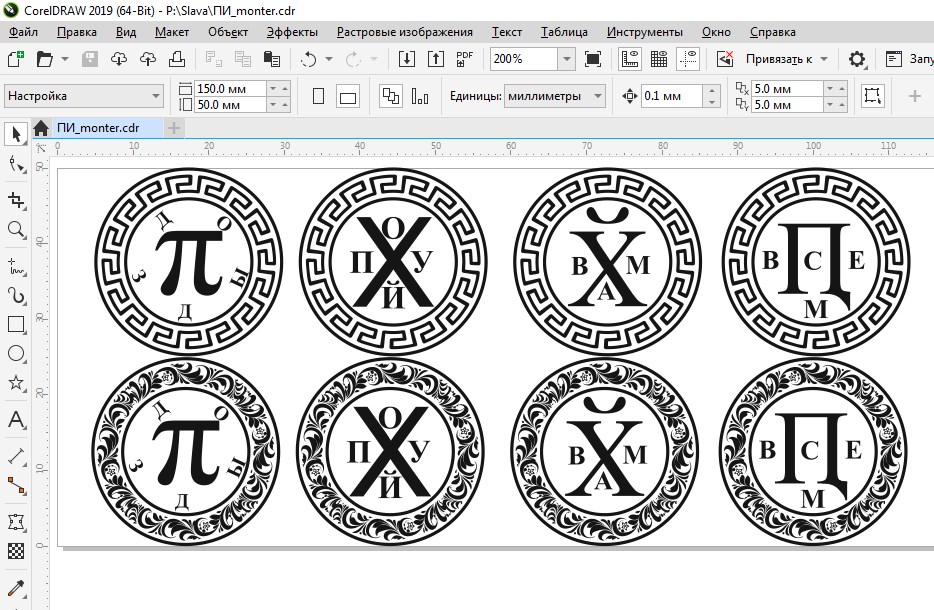Click the Publish to PDF icon

[464, 59]
